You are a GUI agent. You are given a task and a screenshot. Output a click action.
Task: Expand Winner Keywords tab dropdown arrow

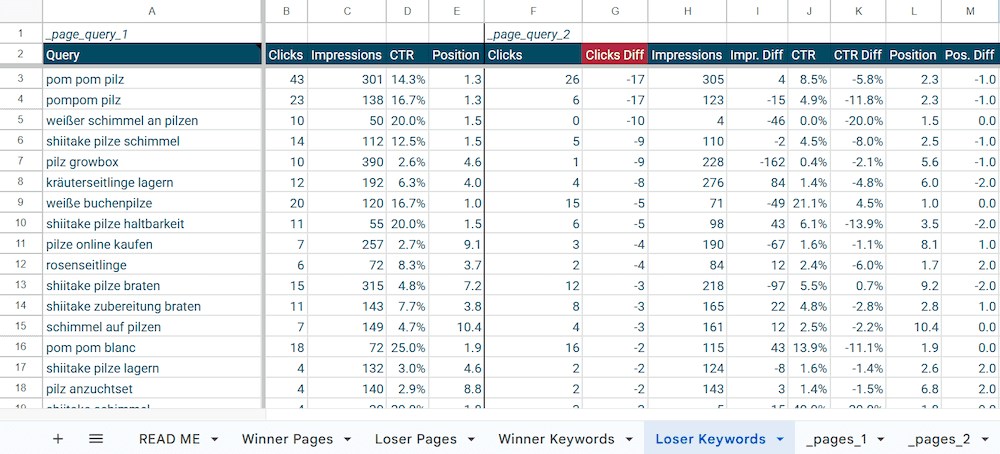(629, 439)
